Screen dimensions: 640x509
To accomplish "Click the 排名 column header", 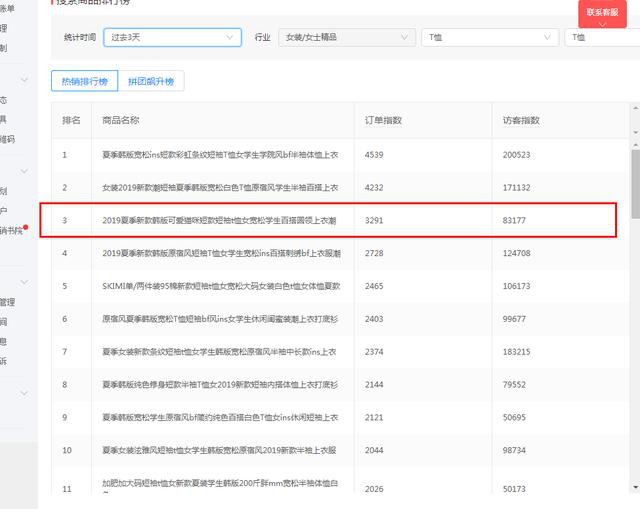I will coord(71,120).
